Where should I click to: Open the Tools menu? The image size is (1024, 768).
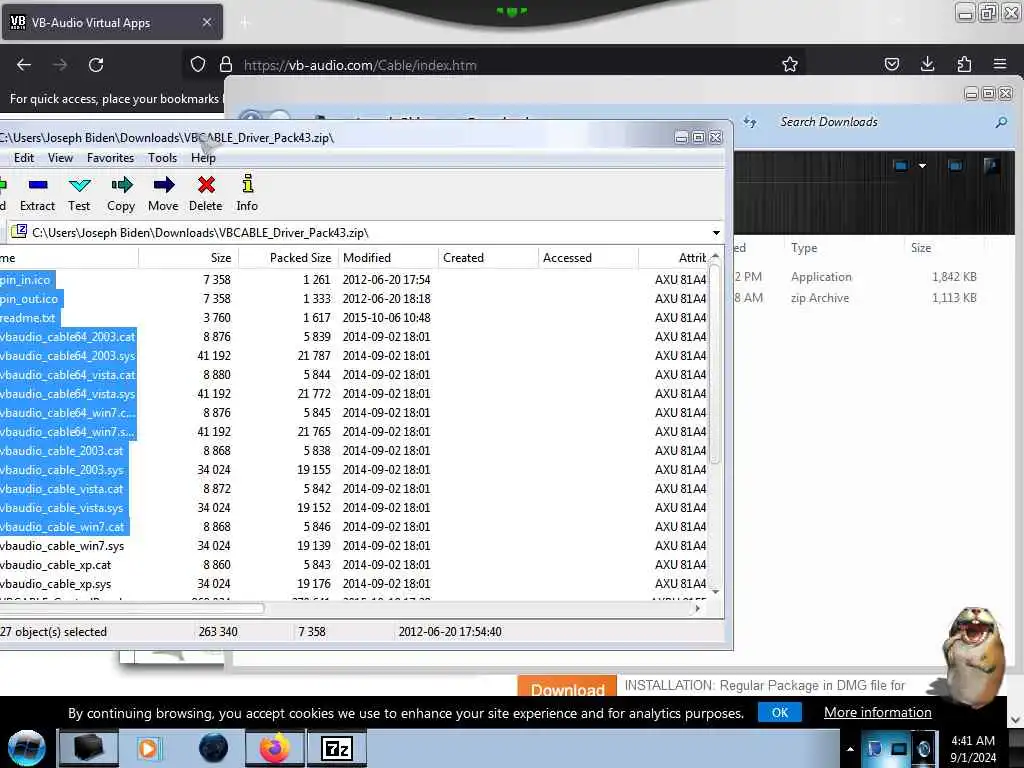pos(163,158)
